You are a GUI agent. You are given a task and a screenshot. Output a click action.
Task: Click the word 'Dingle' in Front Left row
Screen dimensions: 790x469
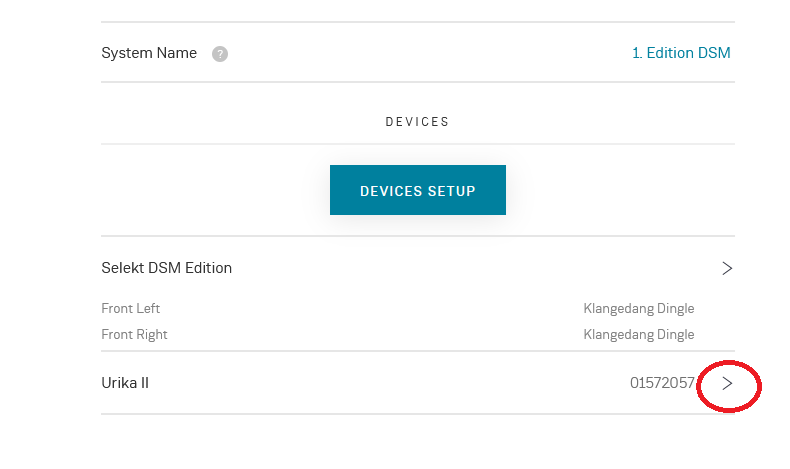[676, 308]
